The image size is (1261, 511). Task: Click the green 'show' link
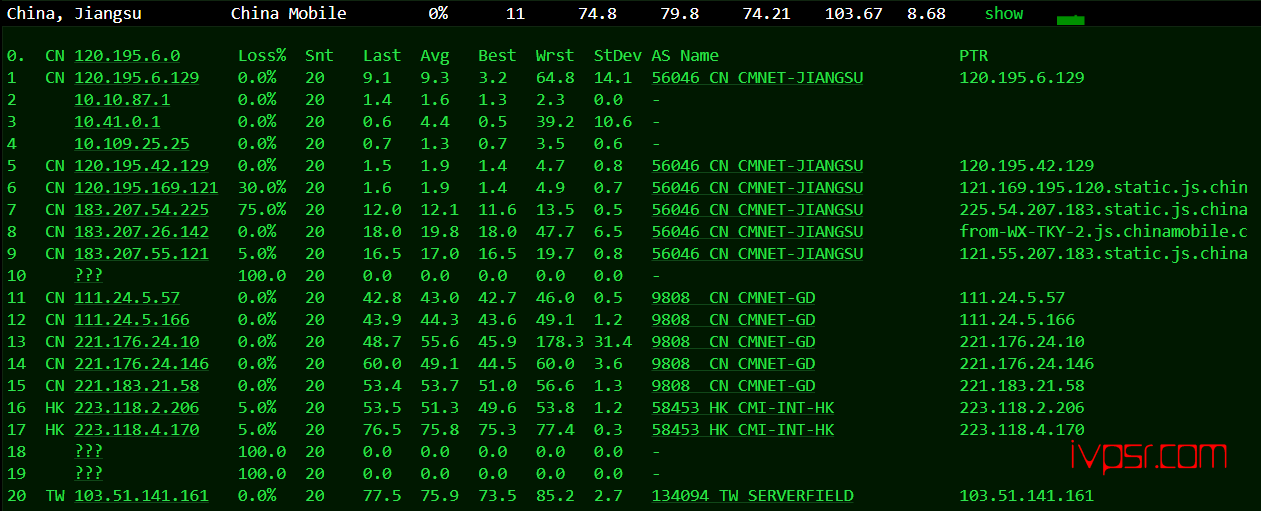click(x=1004, y=13)
